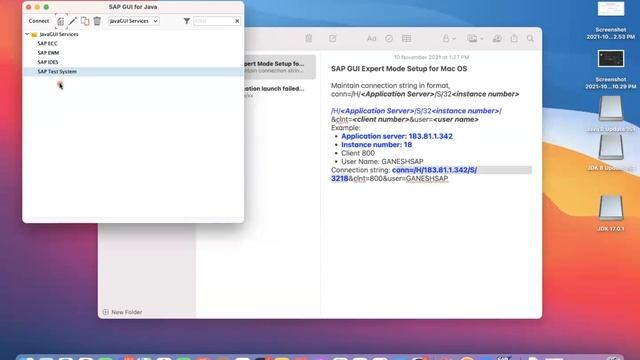The height and width of the screenshot is (360, 640).
Task: Click the delete note trash icon in Notes
Action: [x=309, y=38]
